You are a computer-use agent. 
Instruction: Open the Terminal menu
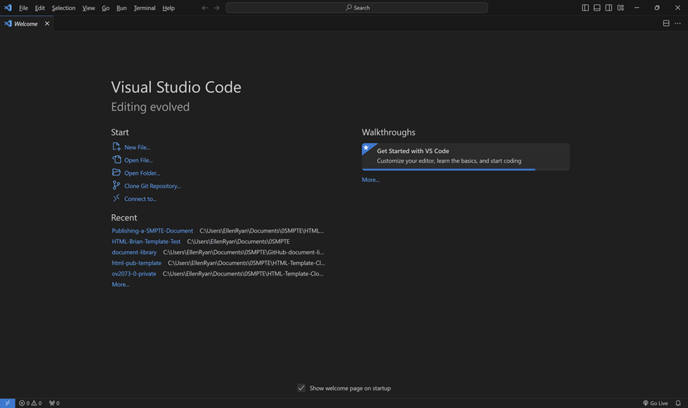(144, 8)
